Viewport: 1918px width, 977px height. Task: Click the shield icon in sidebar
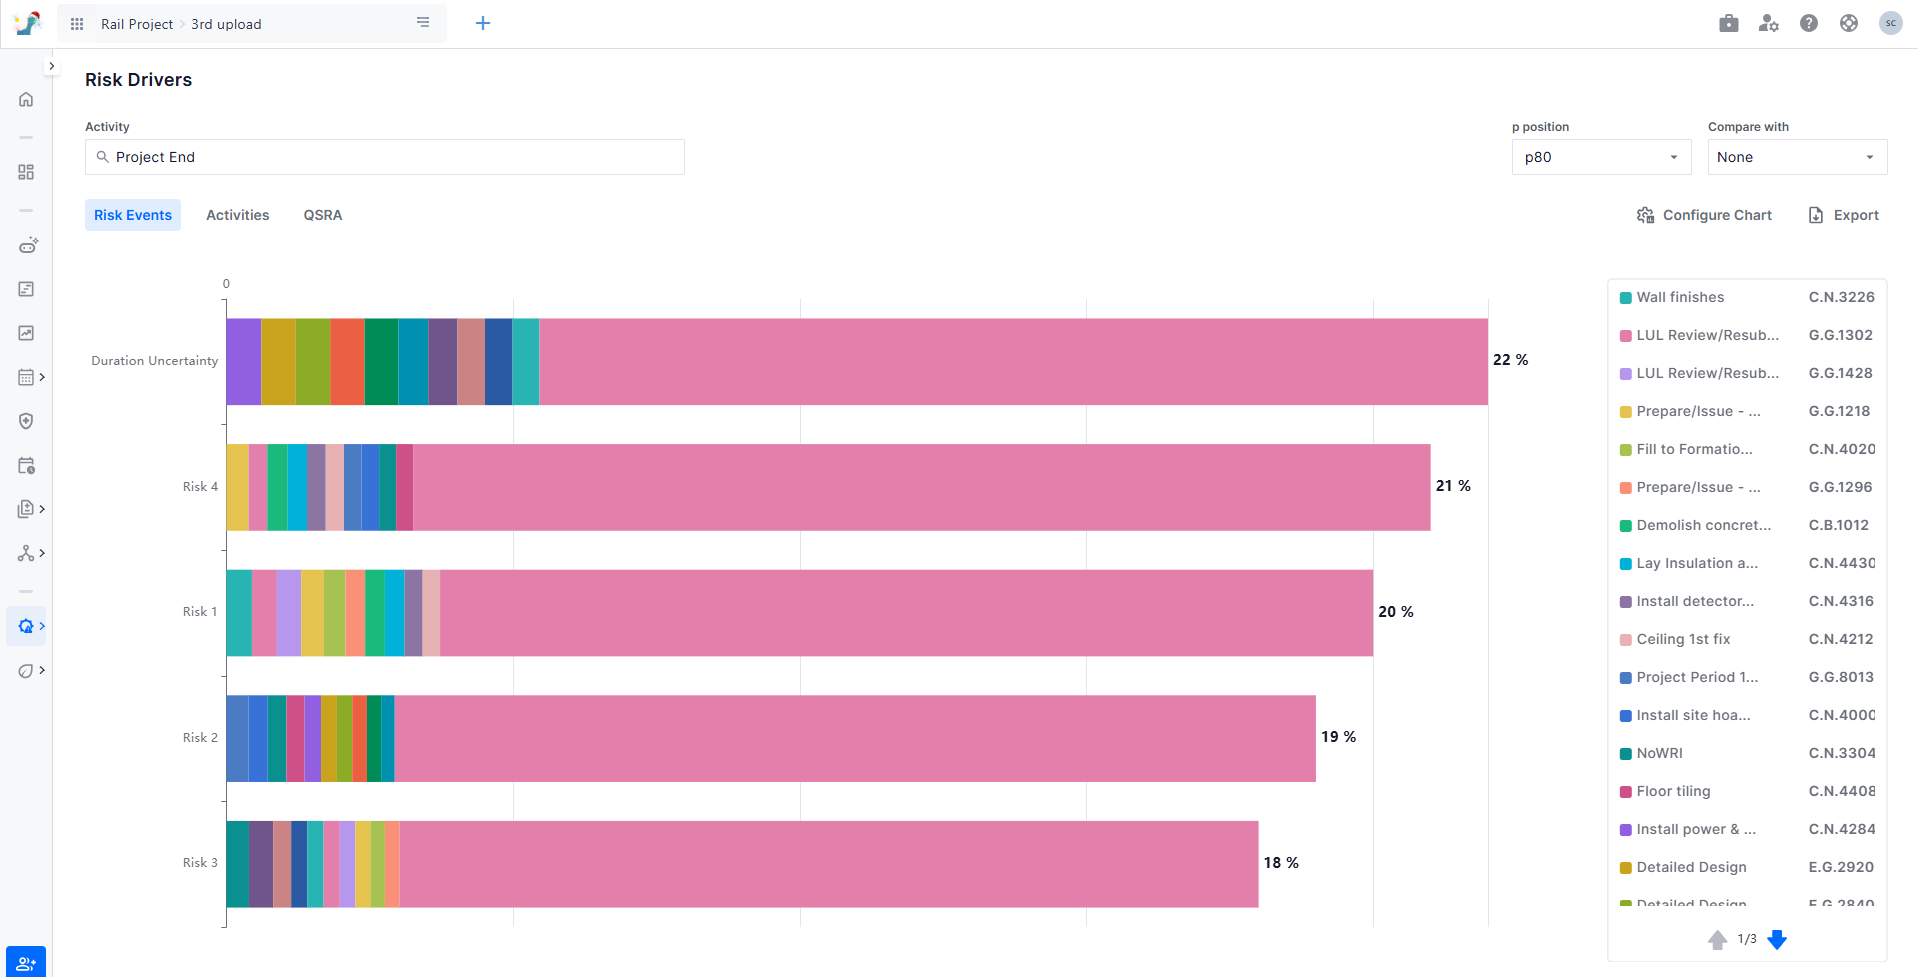(x=26, y=421)
